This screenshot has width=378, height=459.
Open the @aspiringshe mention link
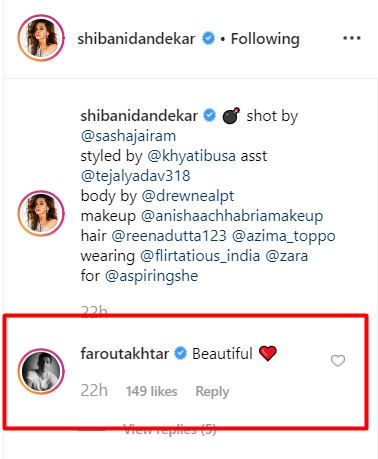152,276
